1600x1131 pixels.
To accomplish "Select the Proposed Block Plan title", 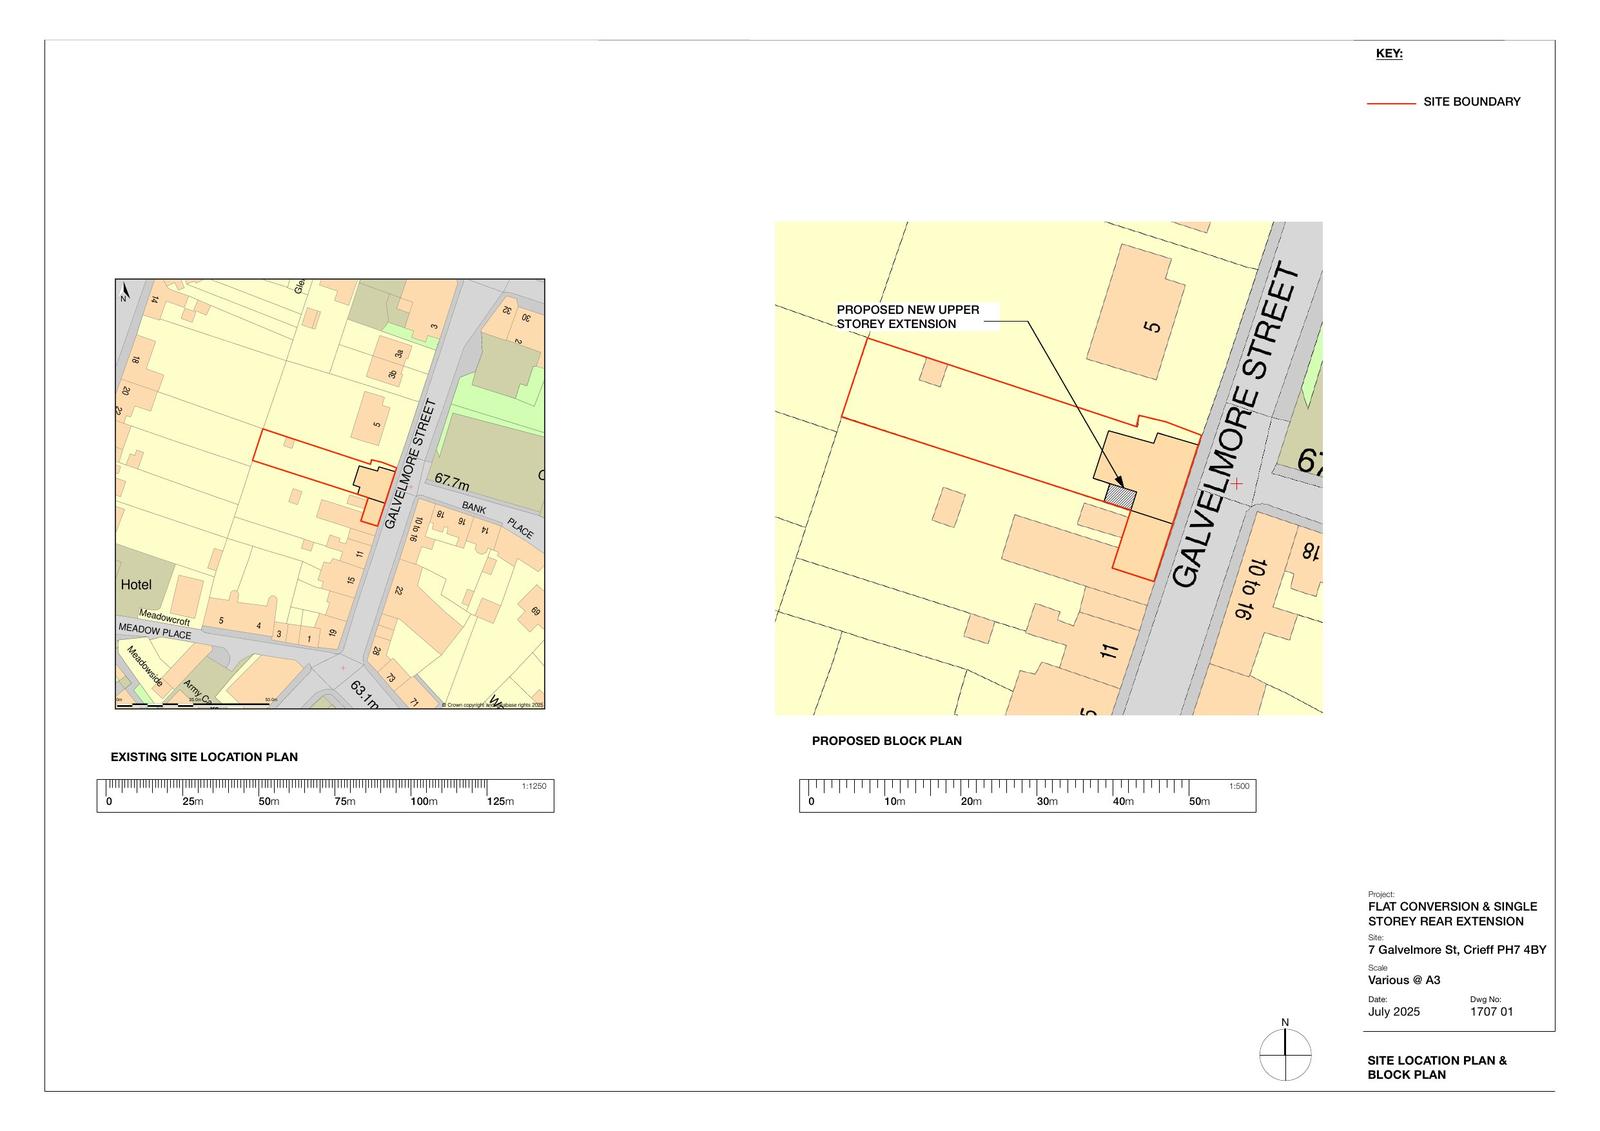I will coord(886,741).
